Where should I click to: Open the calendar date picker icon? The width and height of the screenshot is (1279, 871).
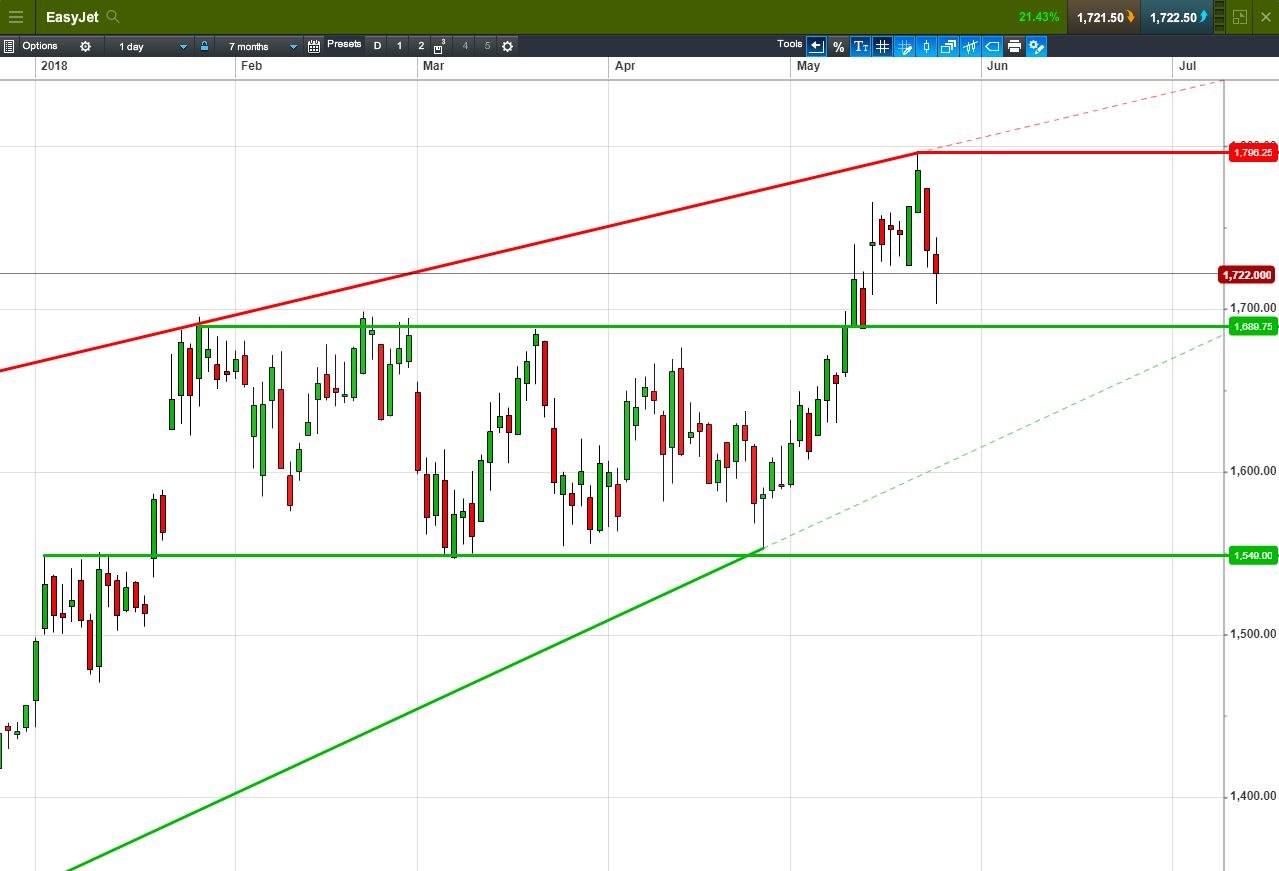[314, 46]
